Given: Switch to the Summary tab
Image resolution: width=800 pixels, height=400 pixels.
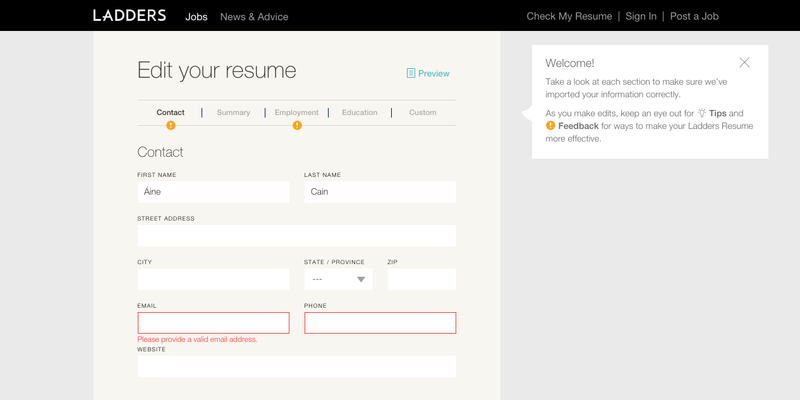Looking at the screenshot, I should (x=233, y=112).
